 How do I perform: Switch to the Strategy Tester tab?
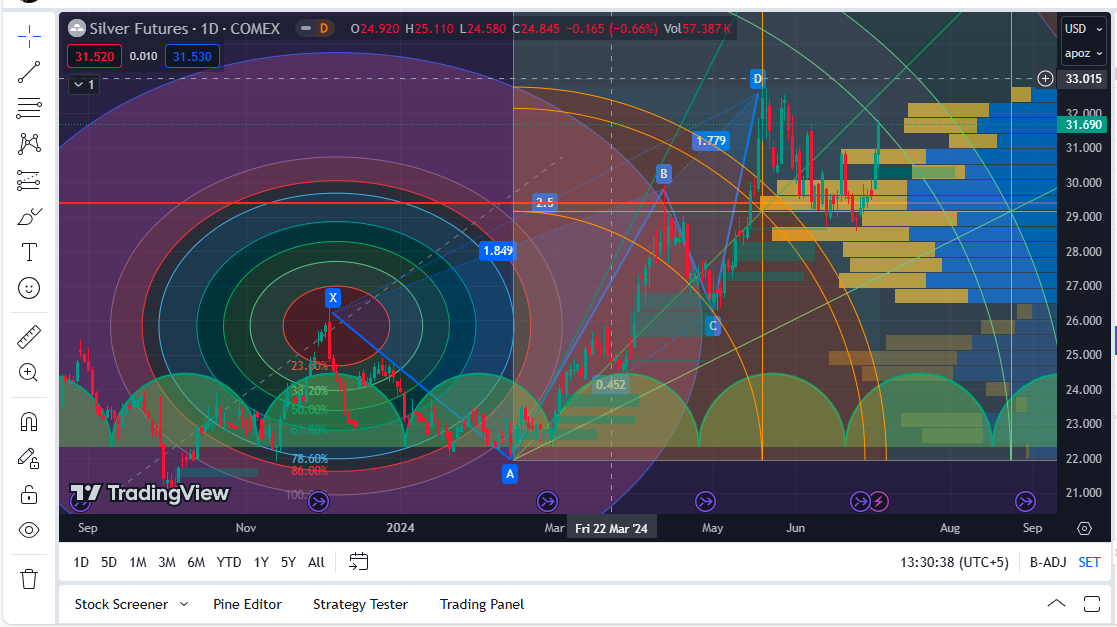pyautogui.click(x=360, y=604)
